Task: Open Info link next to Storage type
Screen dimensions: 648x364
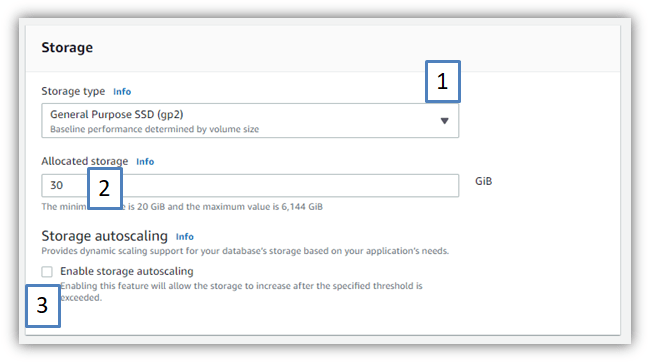Action: [x=122, y=92]
